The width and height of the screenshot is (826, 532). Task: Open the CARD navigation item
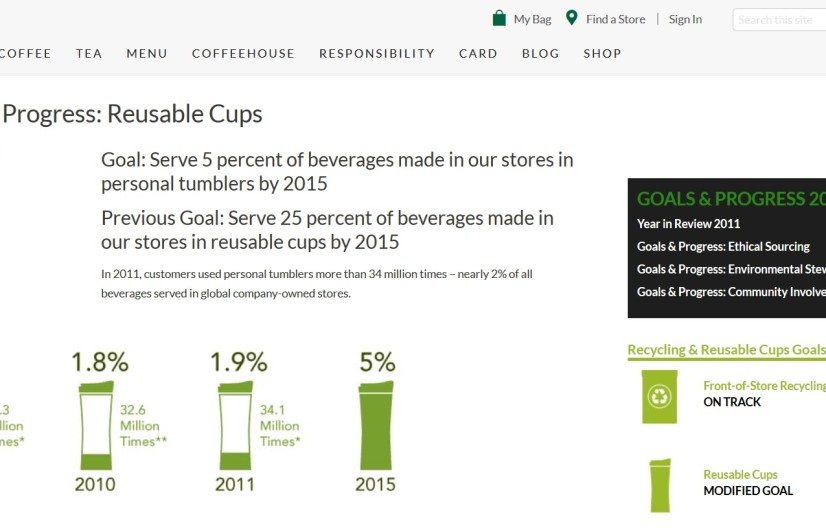click(478, 54)
